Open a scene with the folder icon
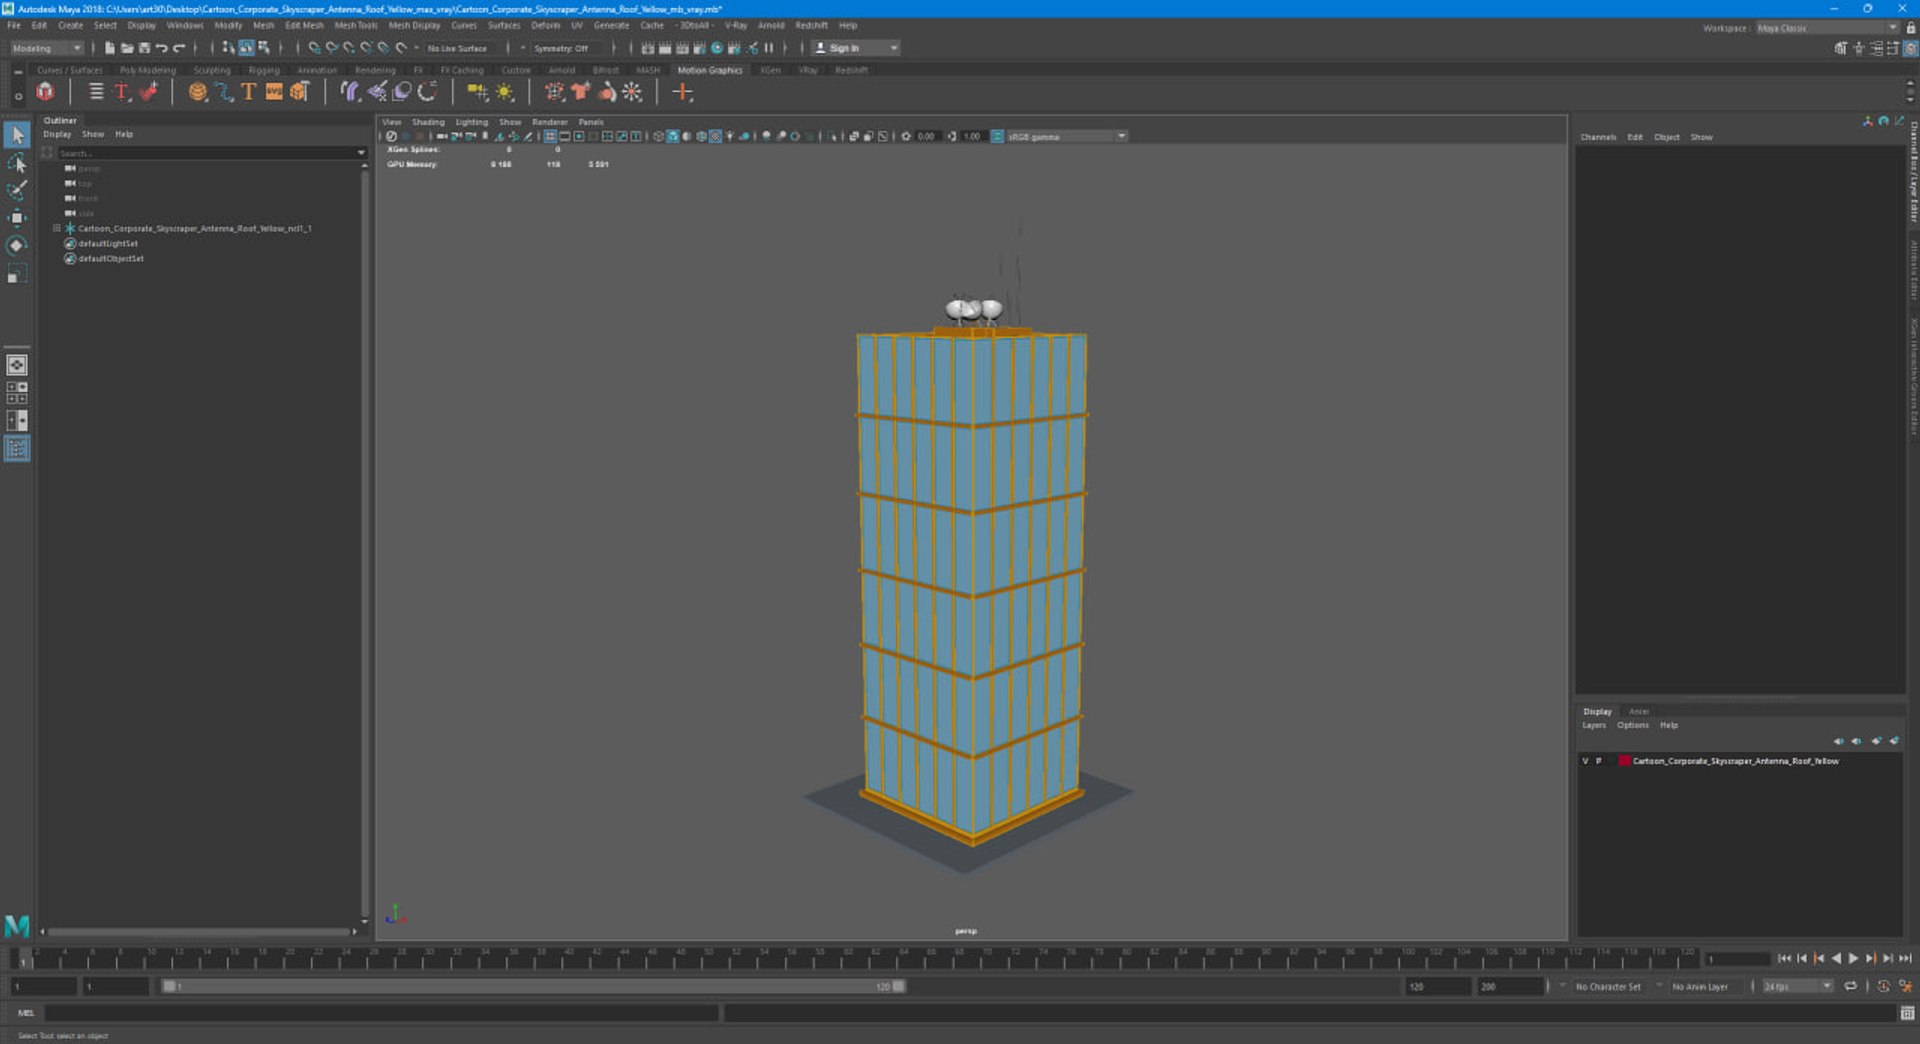The height and width of the screenshot is (1044, 1920). tap(127, 48)
